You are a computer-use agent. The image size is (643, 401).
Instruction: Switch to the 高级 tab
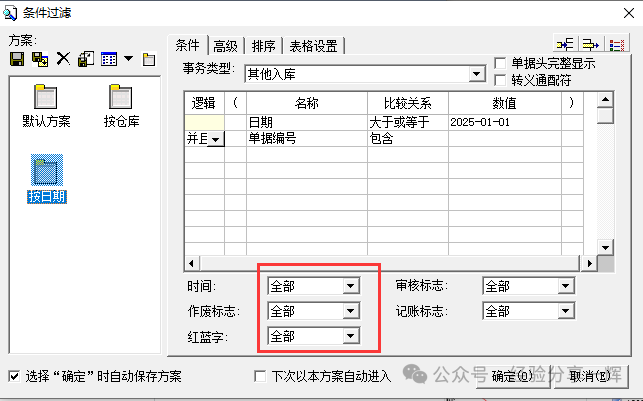pos(225,45)
